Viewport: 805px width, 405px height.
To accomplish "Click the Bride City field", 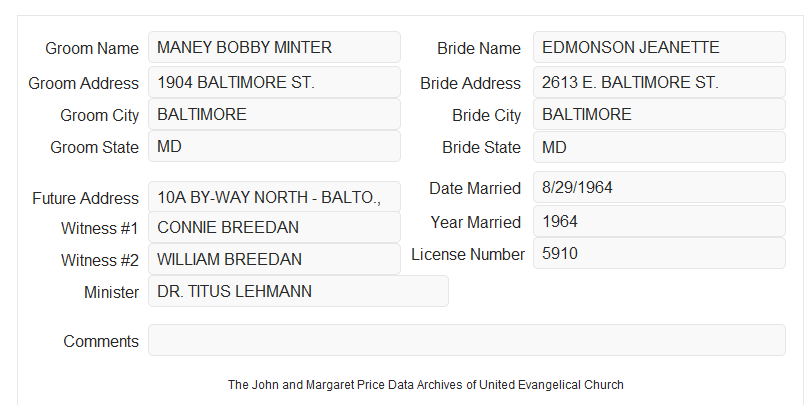I will click(659, 114).
